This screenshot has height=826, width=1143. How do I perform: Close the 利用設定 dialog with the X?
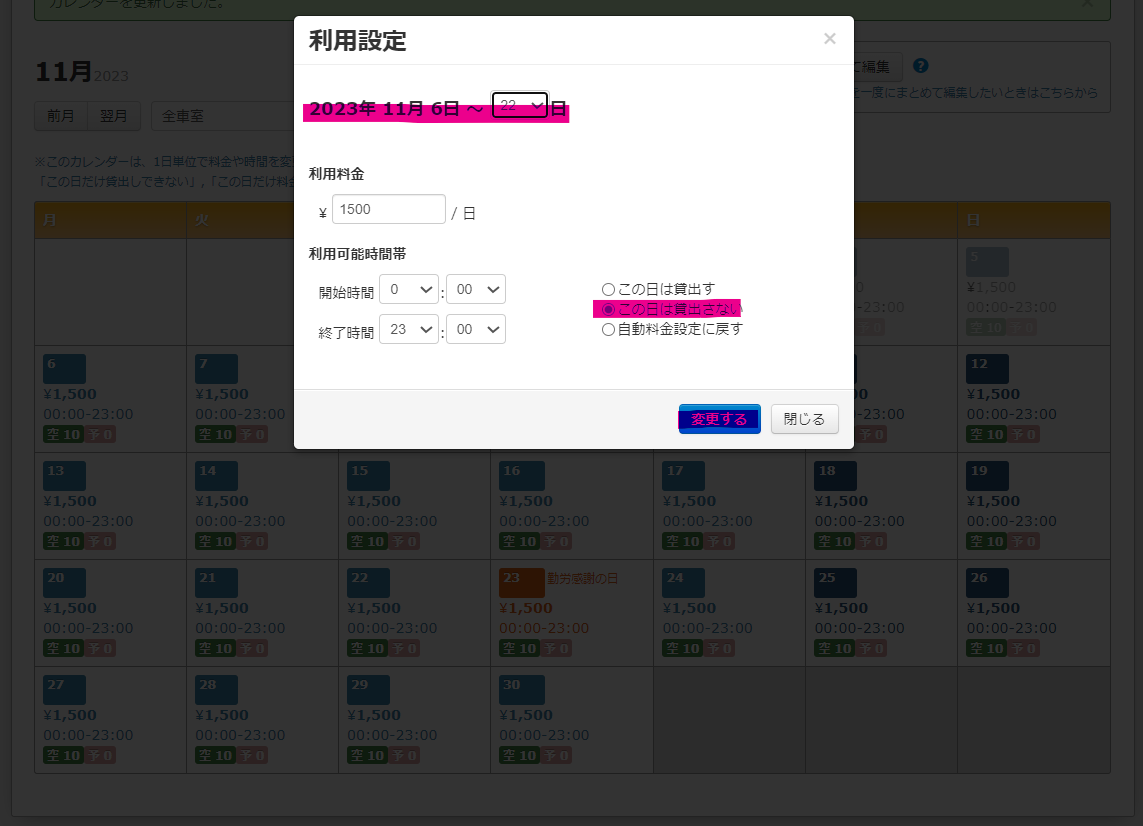[830, 39]
